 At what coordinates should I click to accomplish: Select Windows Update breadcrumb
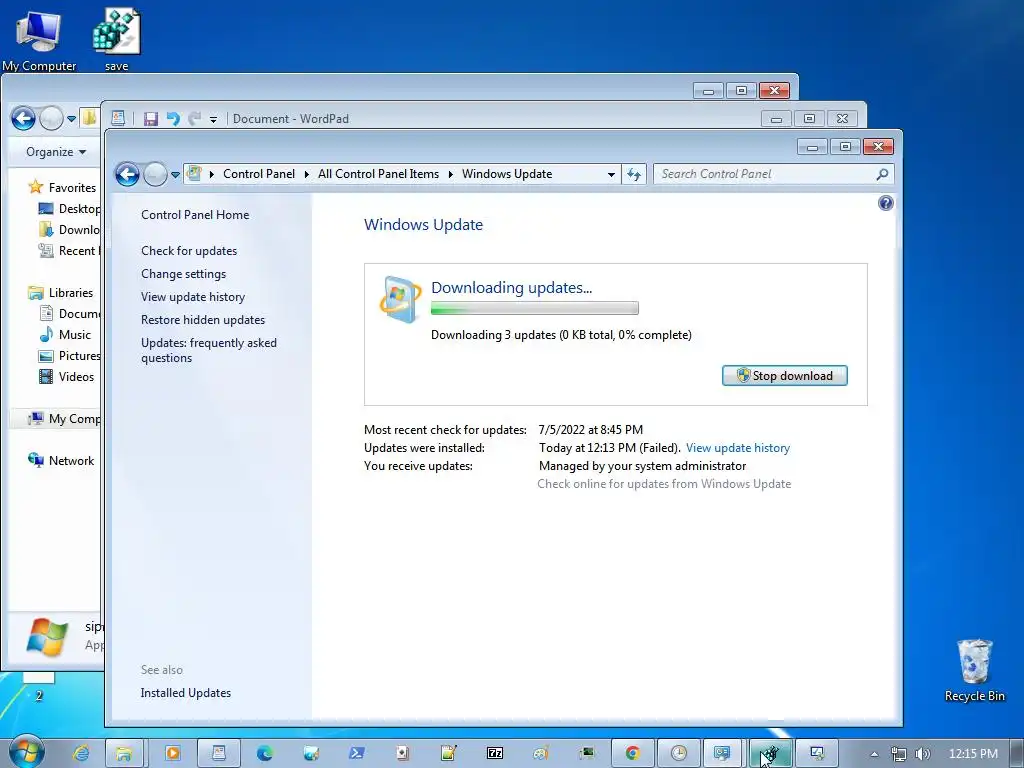pyautogui.click(x=507, y=174)
